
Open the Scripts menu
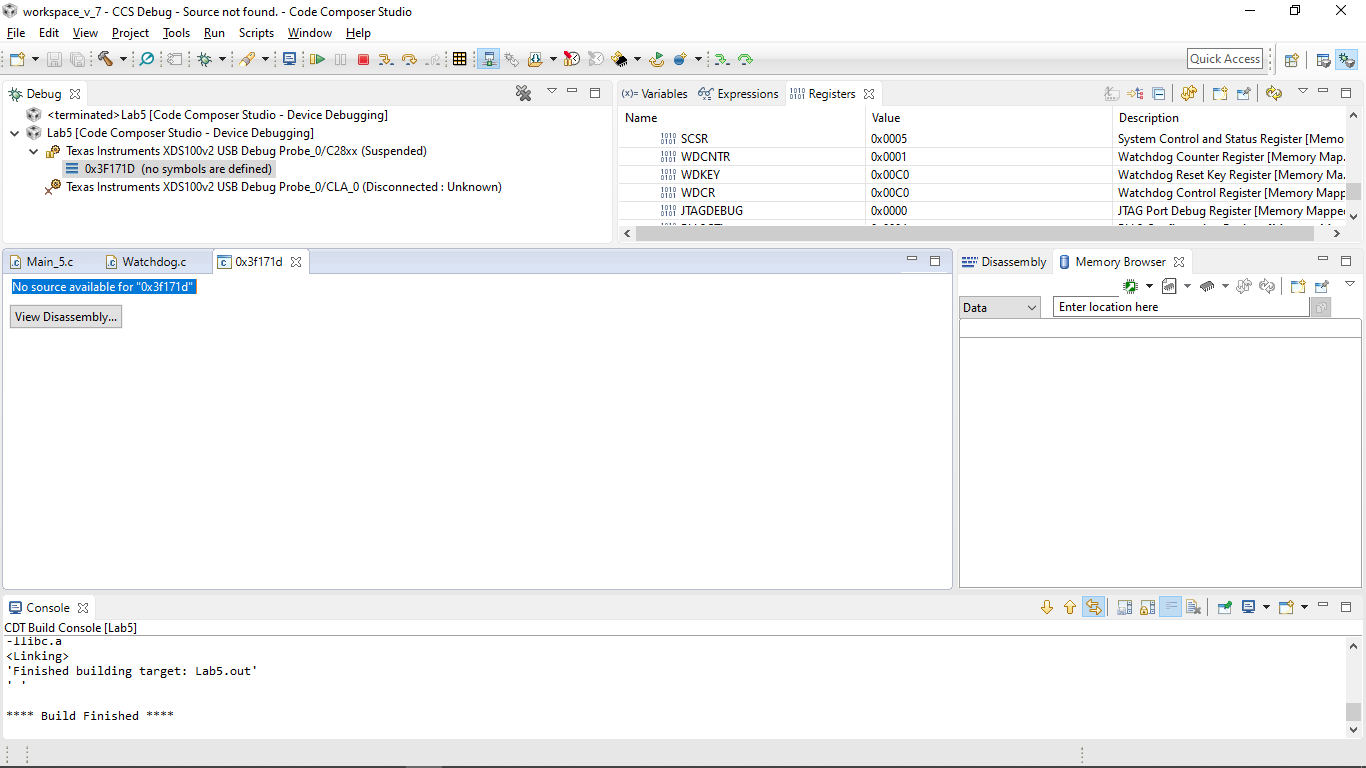256,33
